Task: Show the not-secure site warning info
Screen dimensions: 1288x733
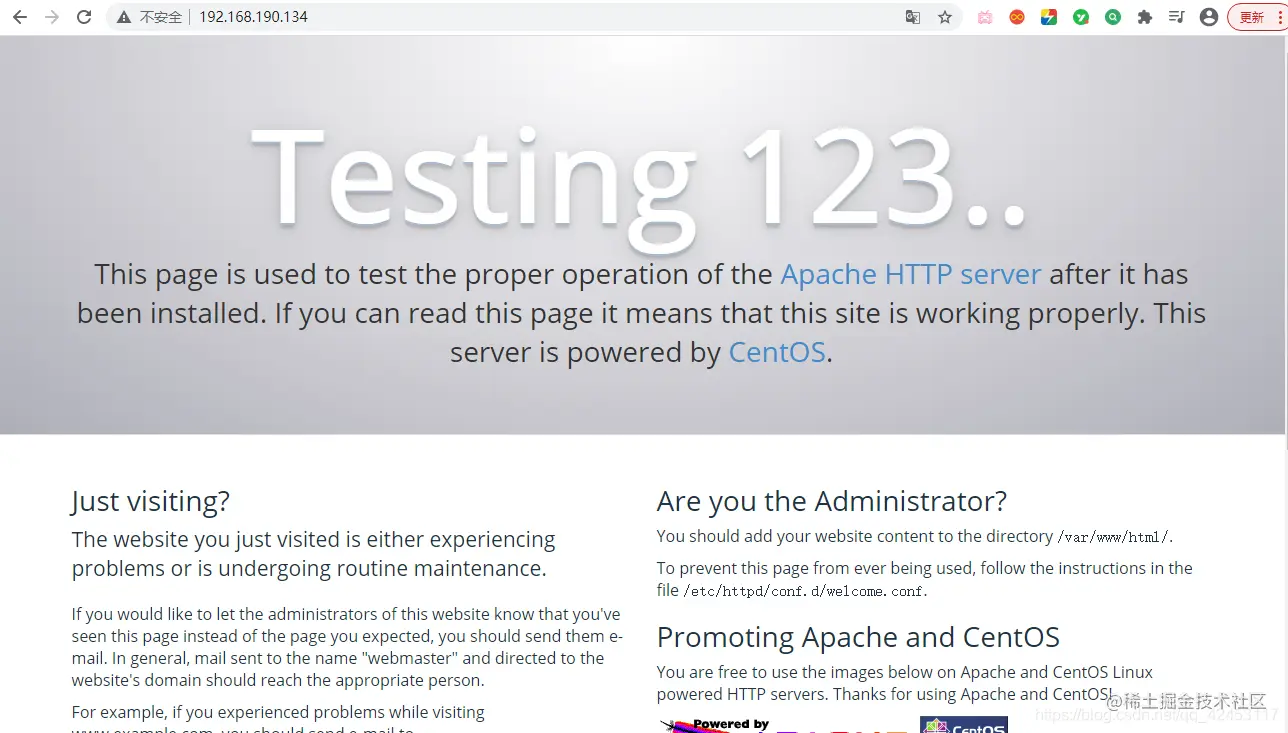Action: click(x=124, y=17)
